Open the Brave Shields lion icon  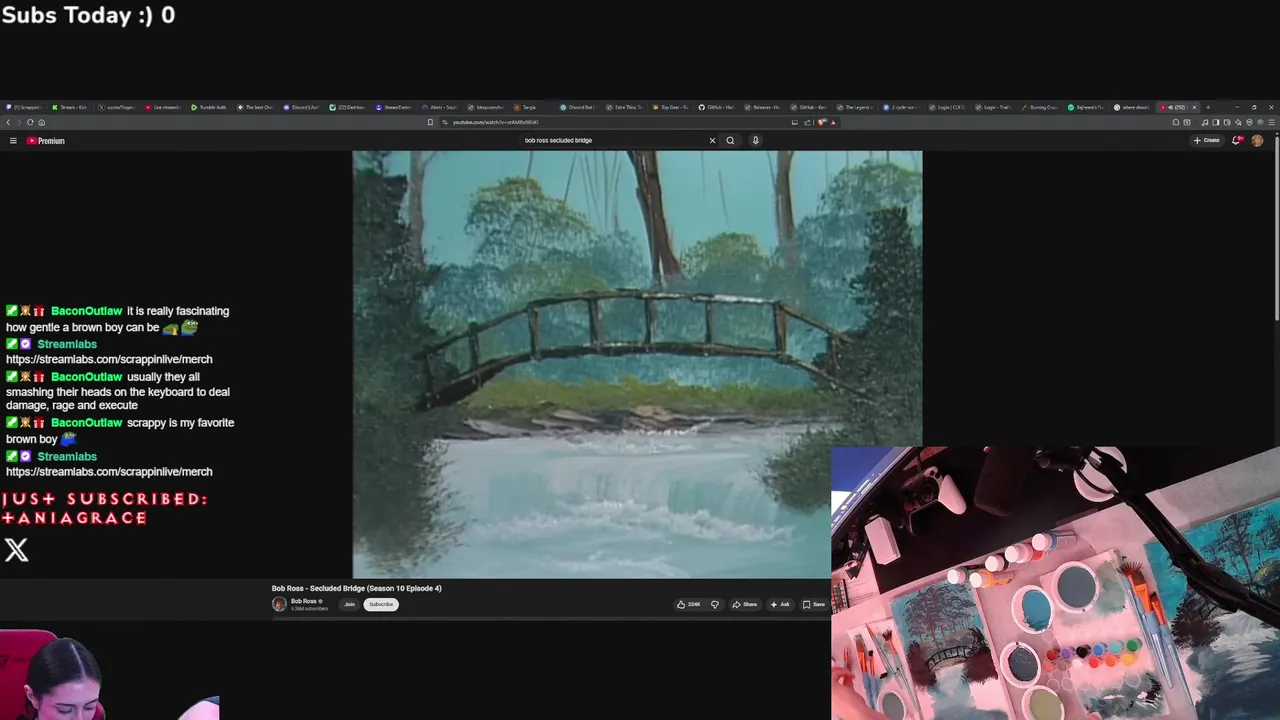822,122
